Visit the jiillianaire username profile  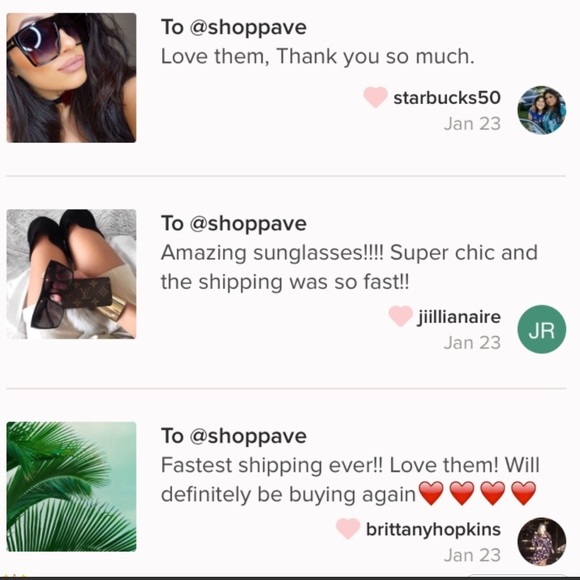click(459, 317)
